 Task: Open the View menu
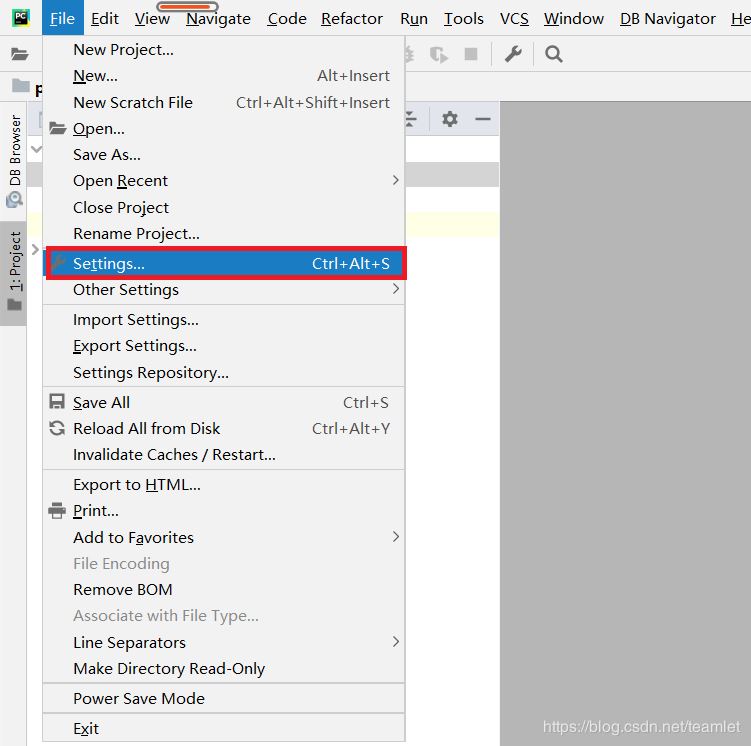click(x=152, y=18)
